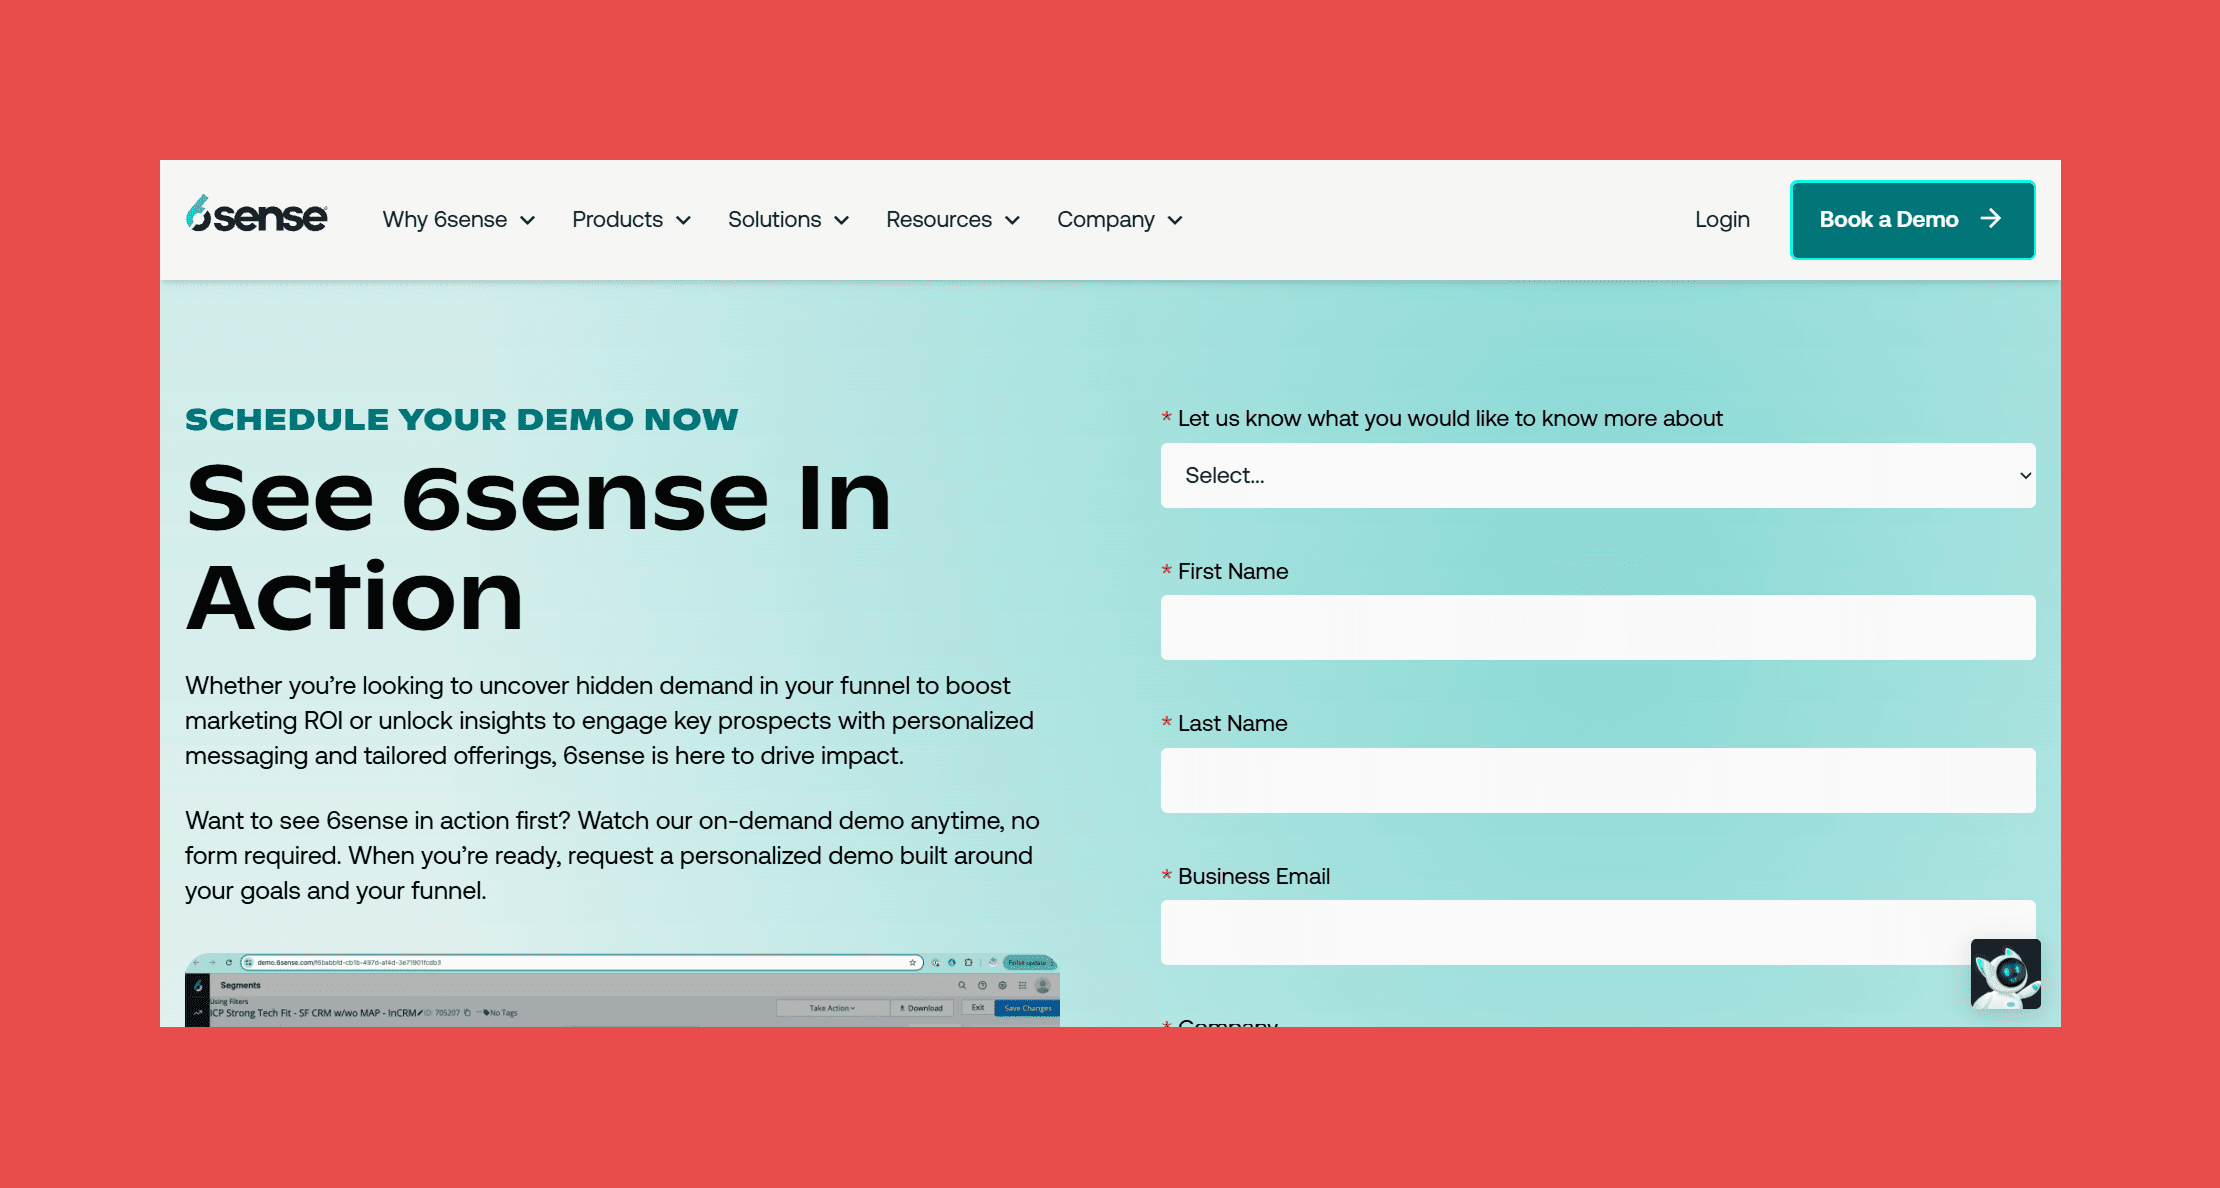The image size is (2220, 1188).
Task: Click the 'Business Email' label
Action: (x=1254, y=876)
